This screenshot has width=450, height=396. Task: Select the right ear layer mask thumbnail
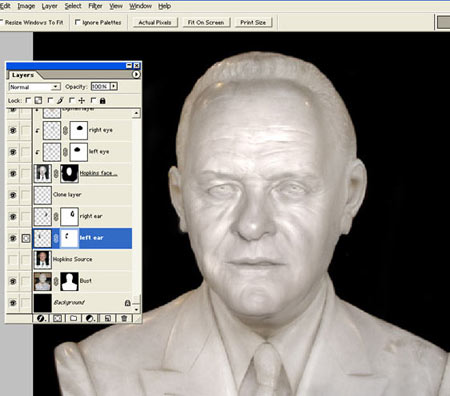[70, 216]
